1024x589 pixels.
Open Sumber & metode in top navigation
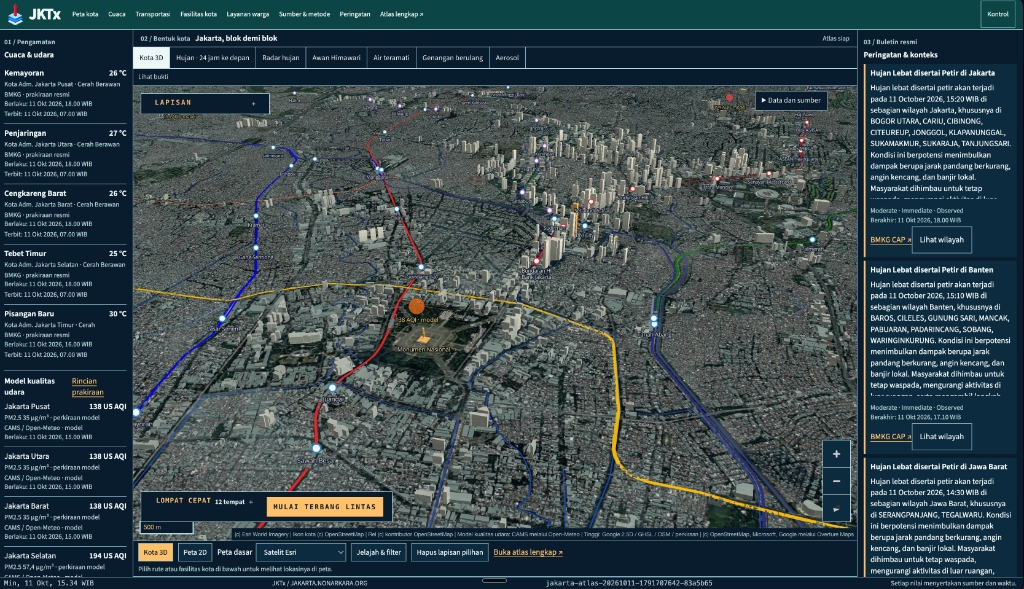(x=304, y=14)
